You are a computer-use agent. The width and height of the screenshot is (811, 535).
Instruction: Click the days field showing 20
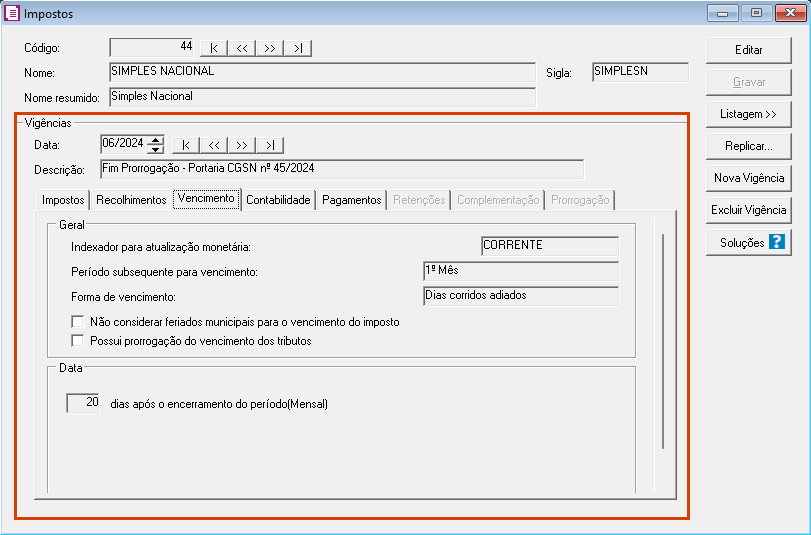click(83, 403)
